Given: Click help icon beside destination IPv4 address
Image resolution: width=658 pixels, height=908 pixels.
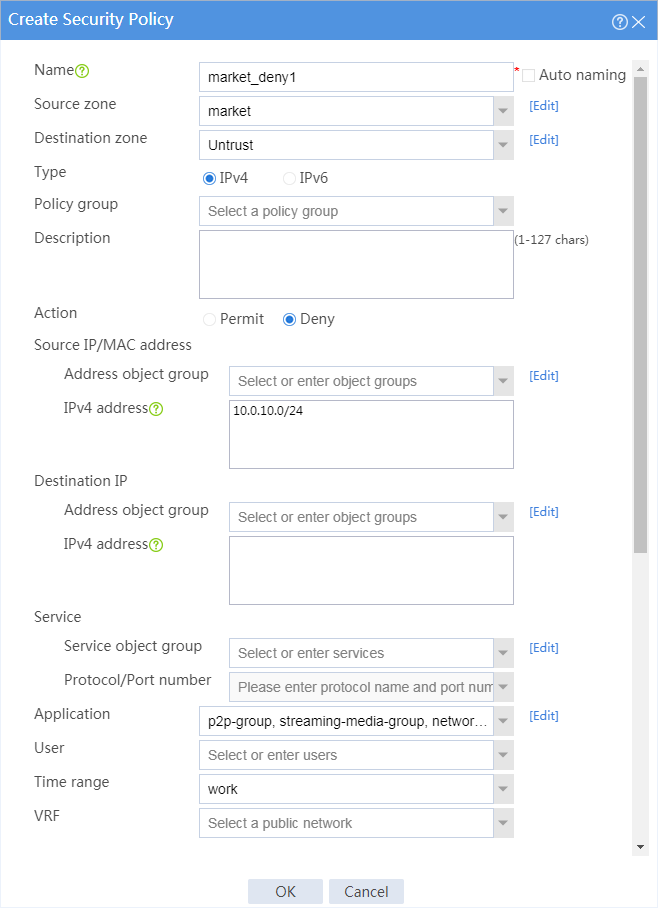Looking at the screenshot, I should pyautogui.click(x=156, y=545).
